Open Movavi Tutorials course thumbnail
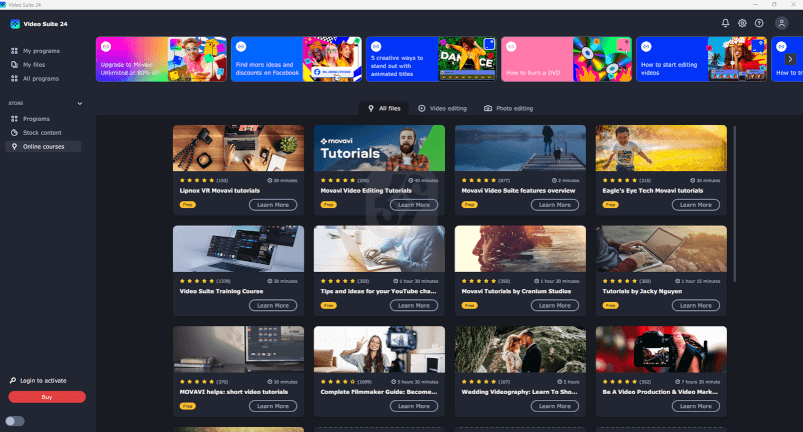803x432 pixels. (379, 148)
